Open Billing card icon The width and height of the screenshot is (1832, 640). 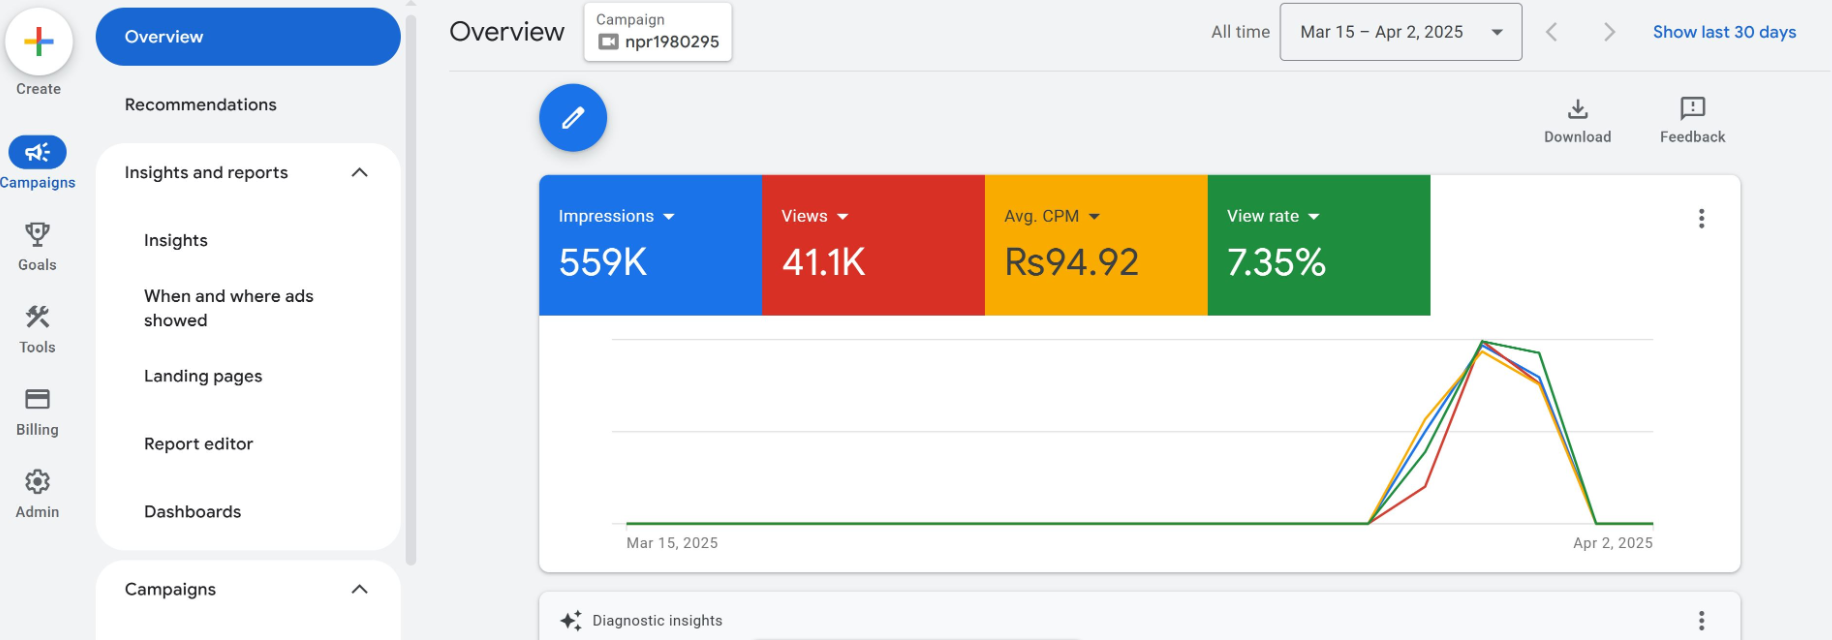tap(38, 399)
